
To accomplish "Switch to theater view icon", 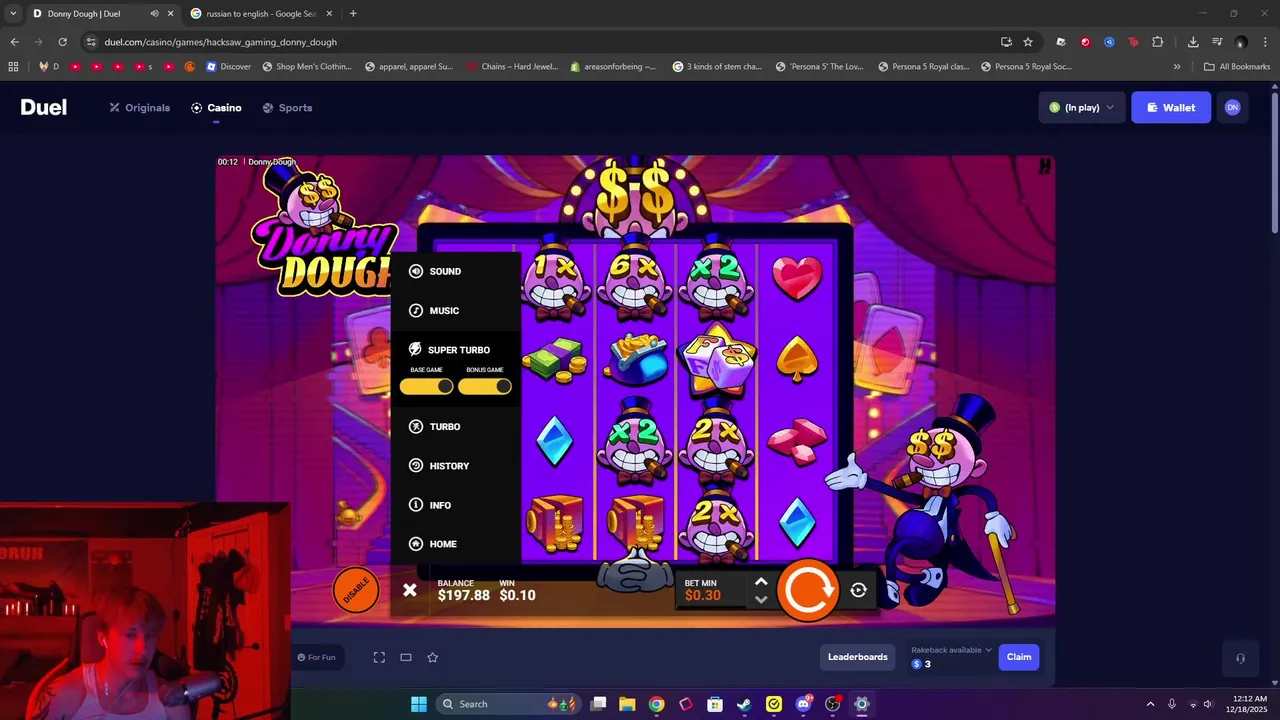I will (x=406, y=657).
